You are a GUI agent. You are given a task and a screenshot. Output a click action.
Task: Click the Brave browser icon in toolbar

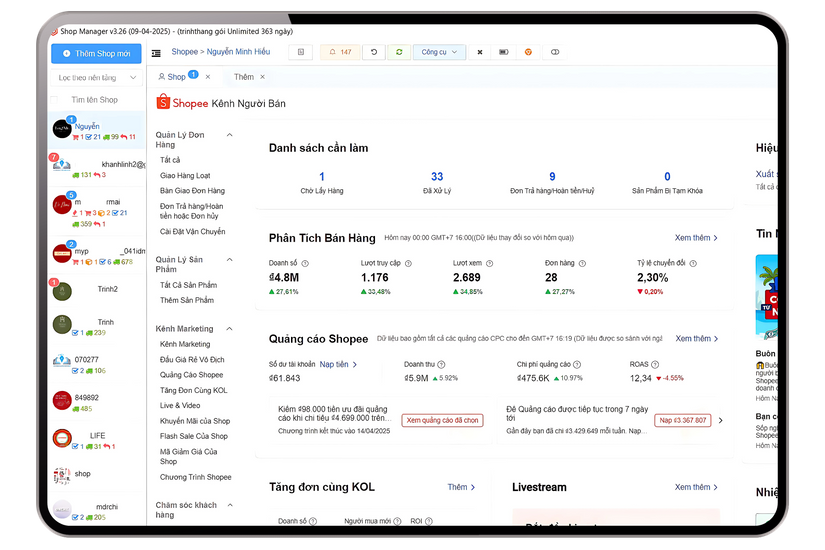tap(529, 52)
